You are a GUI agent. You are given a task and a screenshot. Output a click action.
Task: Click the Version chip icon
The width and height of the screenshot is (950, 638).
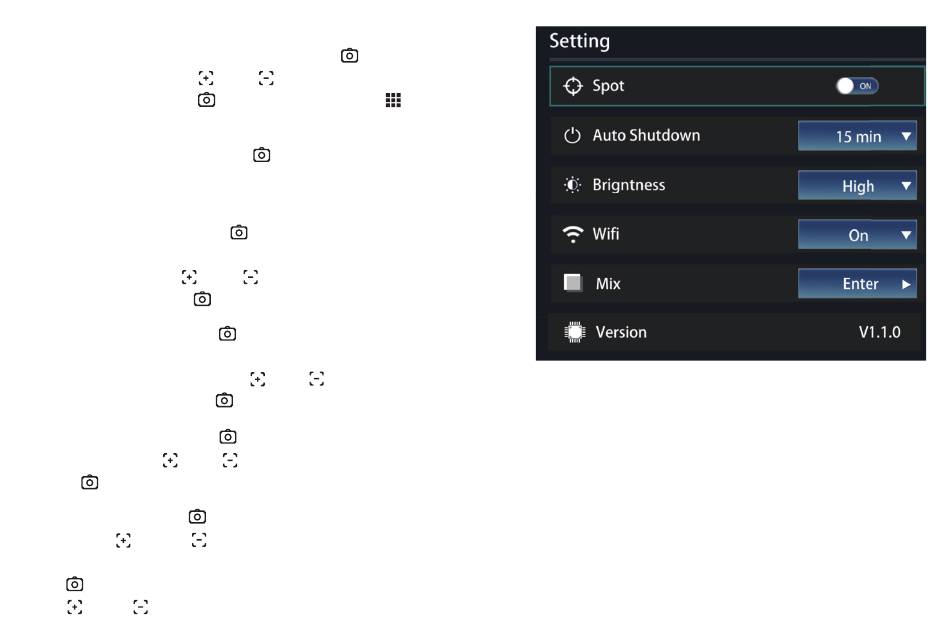(574, 332)
